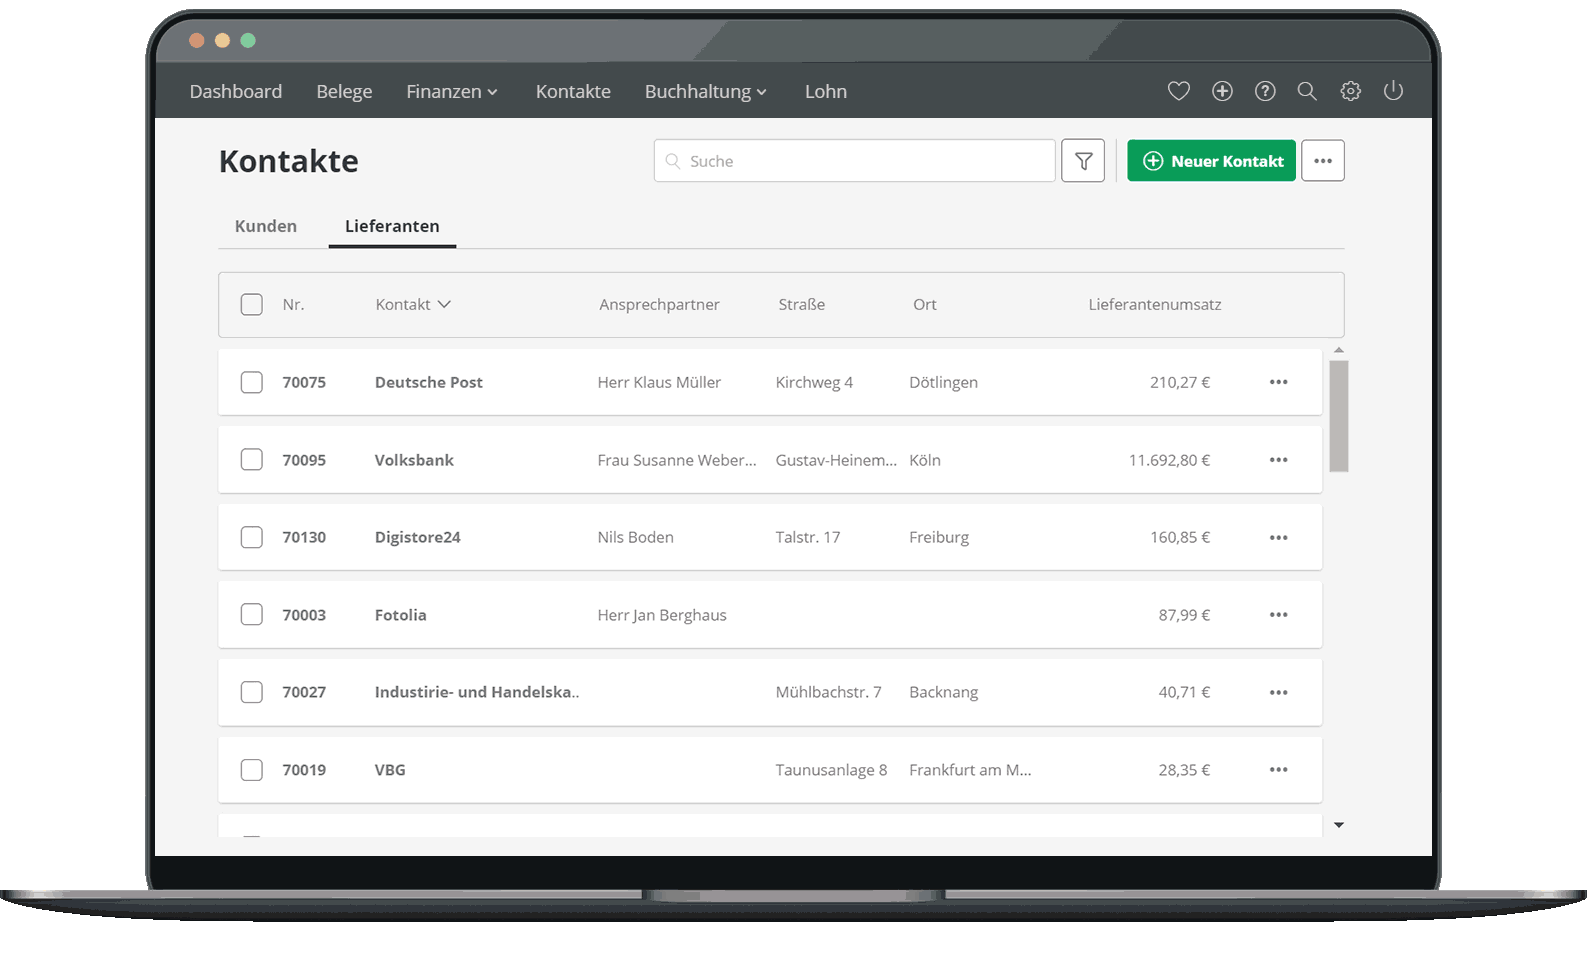Switch to the Kunden tab

[x=266, y=226]
